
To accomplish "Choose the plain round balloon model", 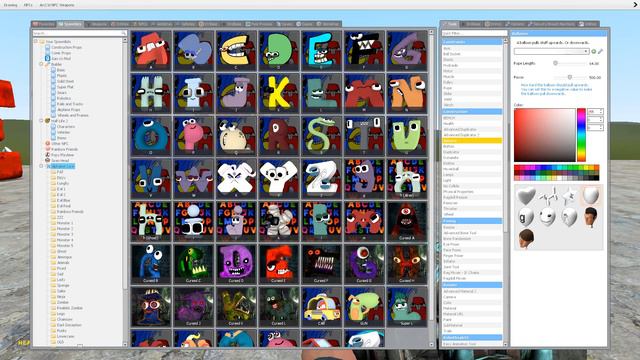I will 590,196.
